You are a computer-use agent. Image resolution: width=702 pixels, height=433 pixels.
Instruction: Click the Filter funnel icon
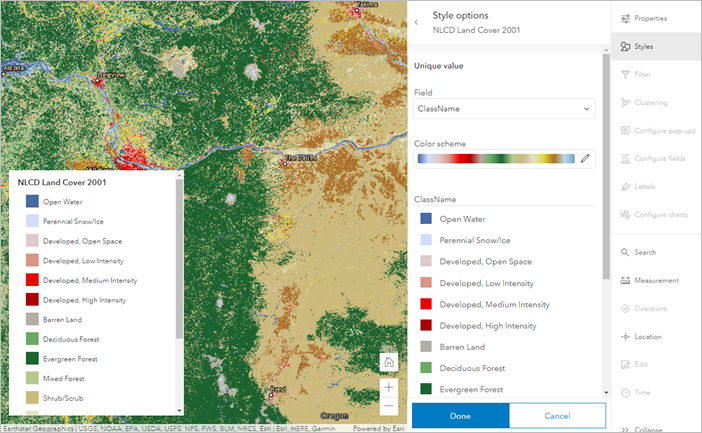[x=625, y=74]
